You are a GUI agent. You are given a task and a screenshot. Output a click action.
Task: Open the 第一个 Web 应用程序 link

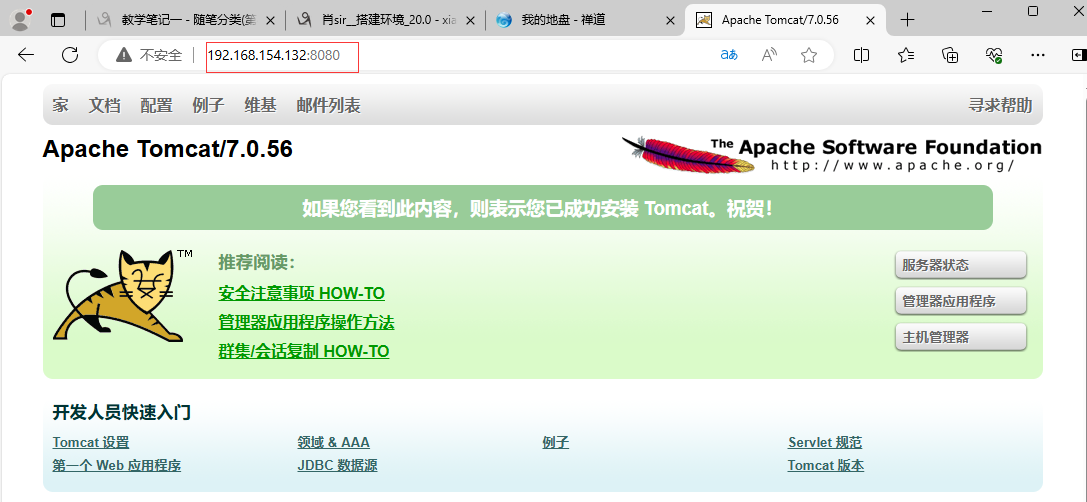pyautogui.click(x=117, y=465)
